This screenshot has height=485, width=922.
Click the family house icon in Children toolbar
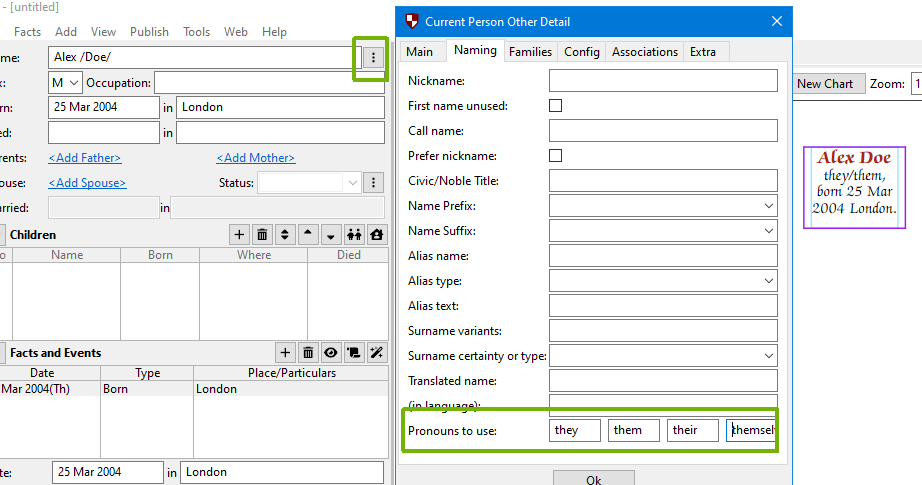[x=377, y=235]
